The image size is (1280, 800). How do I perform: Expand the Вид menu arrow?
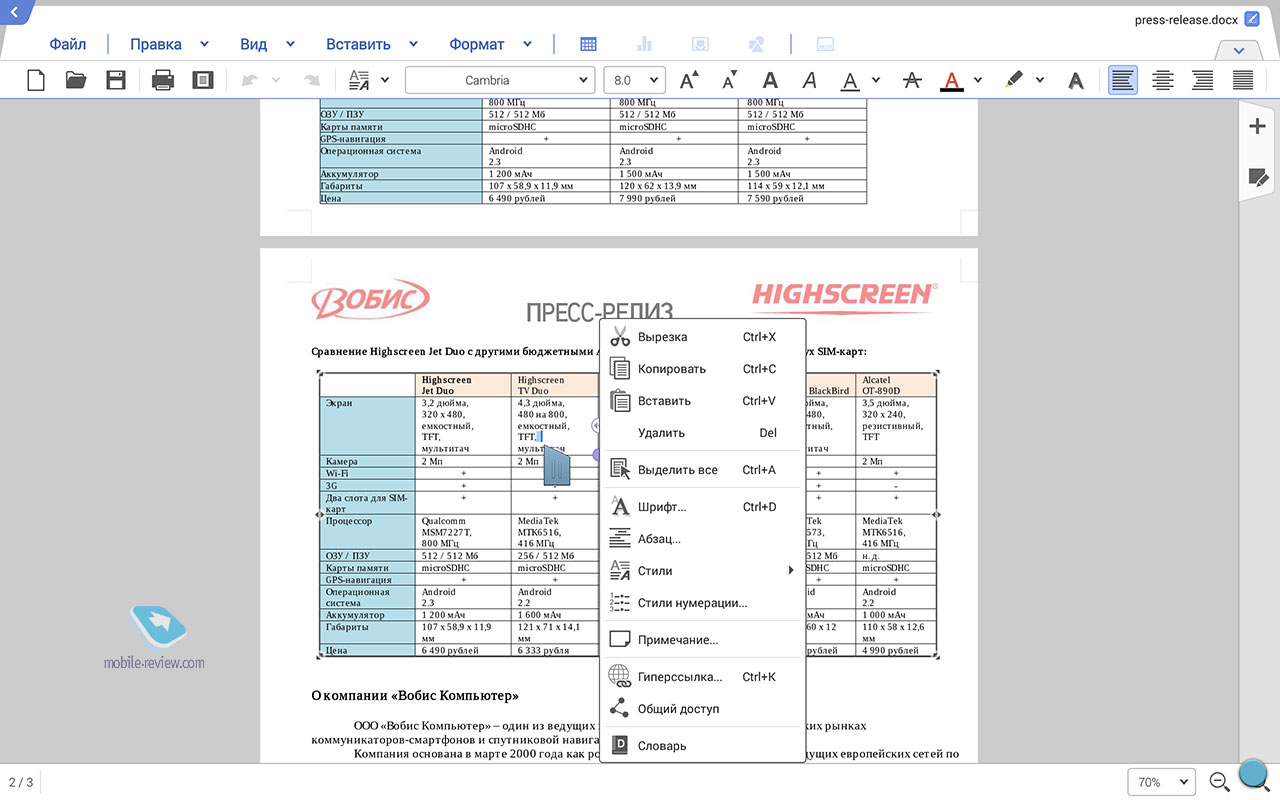tap(290, 44)
